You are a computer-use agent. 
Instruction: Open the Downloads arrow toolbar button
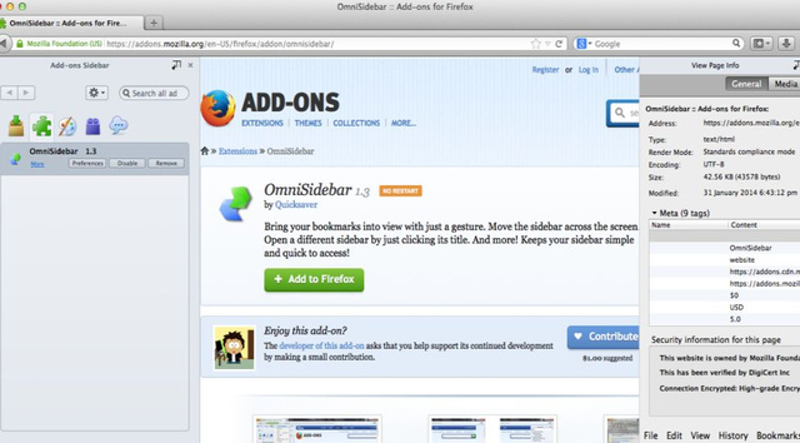tap(786, 43)
